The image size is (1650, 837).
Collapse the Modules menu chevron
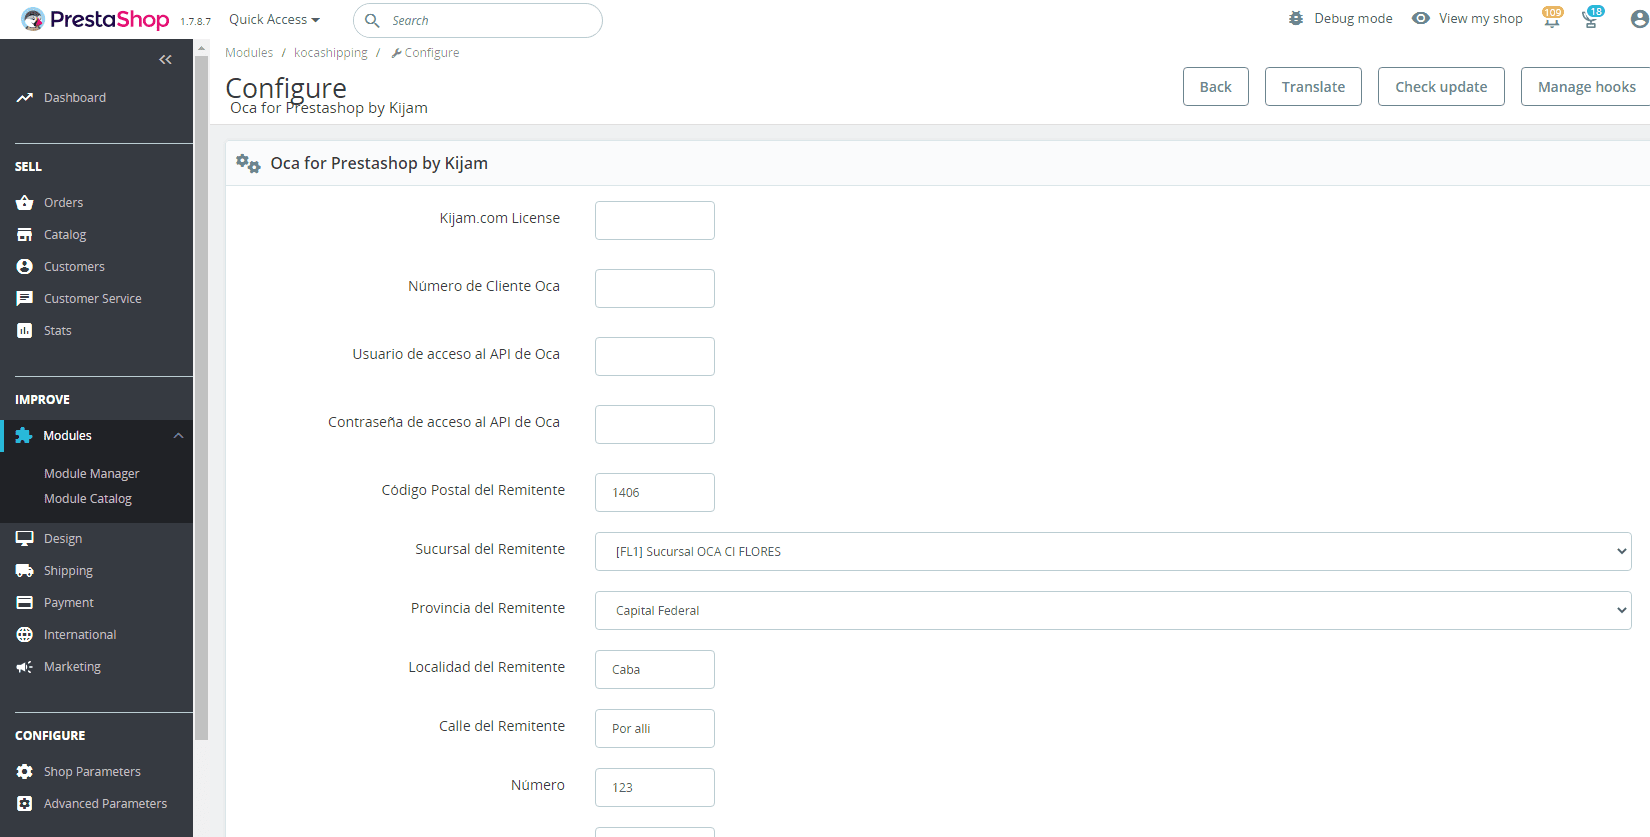[178, 435]
